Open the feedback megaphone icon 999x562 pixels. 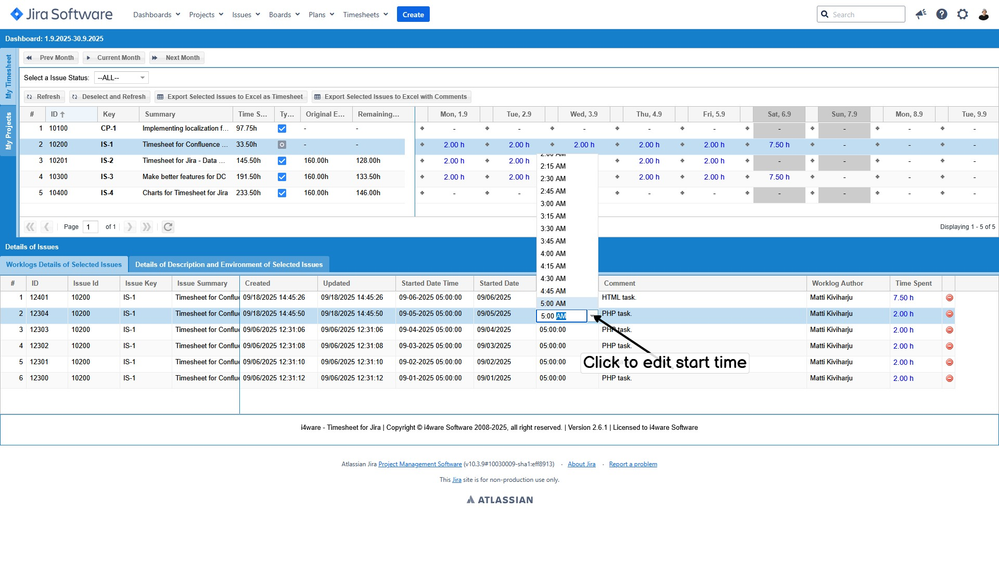point(920,14)
